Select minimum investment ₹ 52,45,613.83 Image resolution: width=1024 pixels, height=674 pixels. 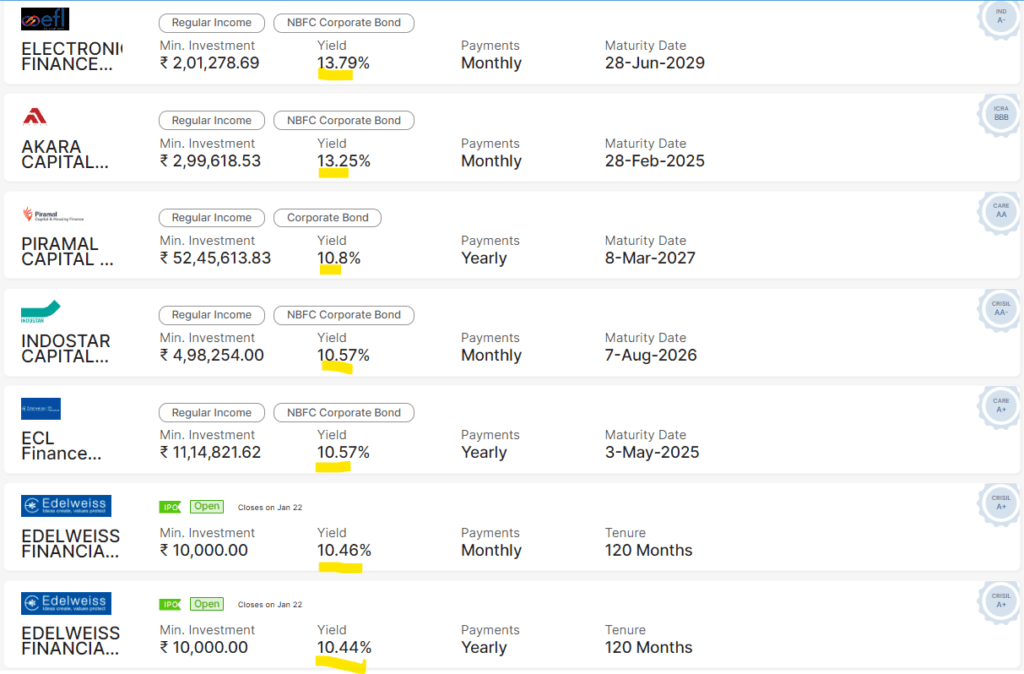216,259
